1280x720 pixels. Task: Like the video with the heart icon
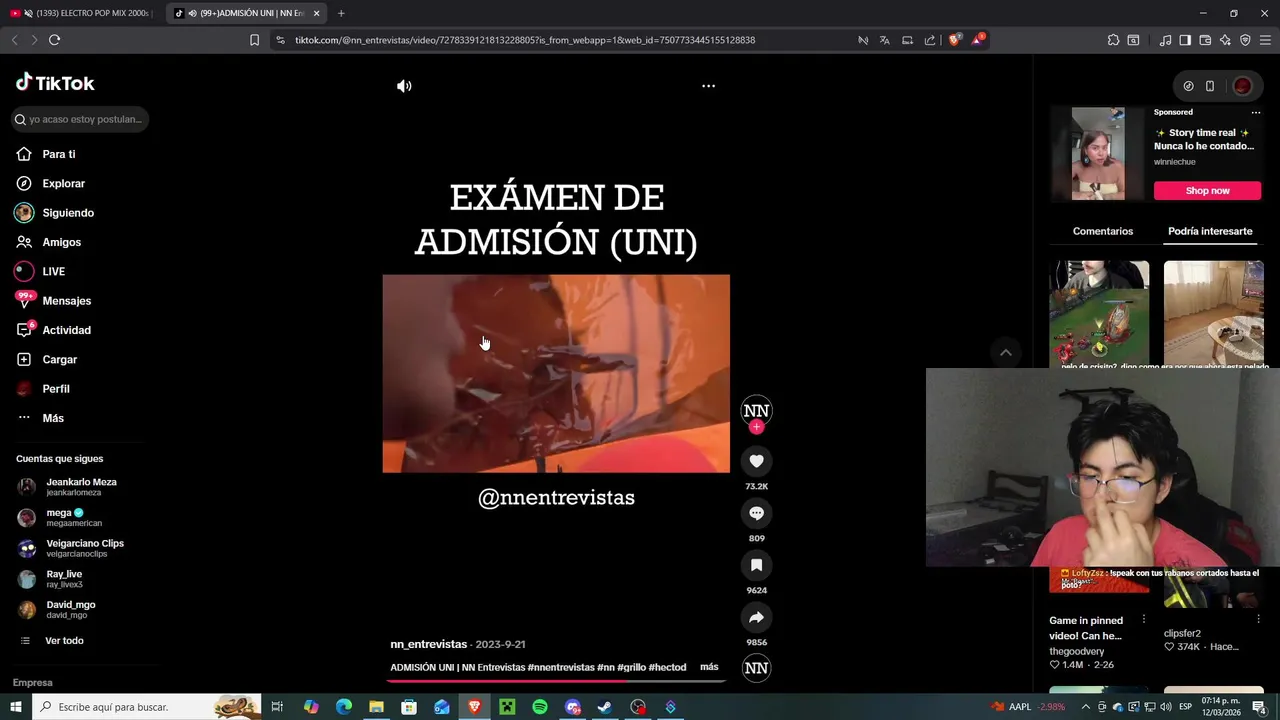point(756,461)
